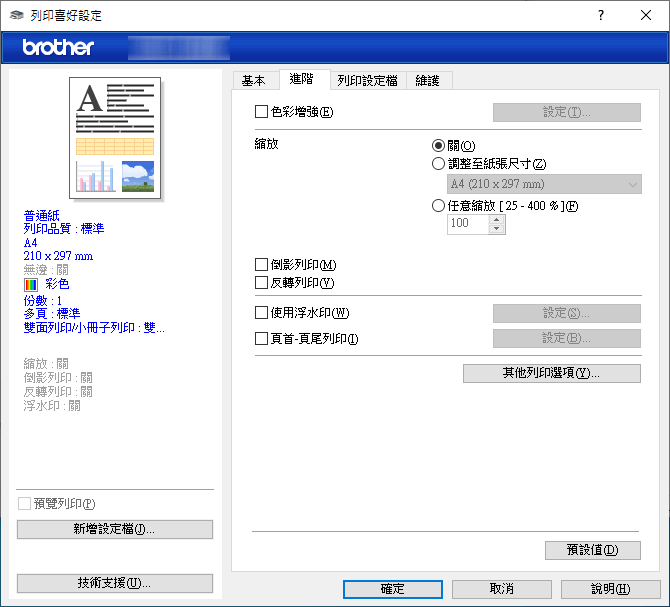The image size is (670, 607).
Task: Click the 預設值 button
Action: [593, 550]
